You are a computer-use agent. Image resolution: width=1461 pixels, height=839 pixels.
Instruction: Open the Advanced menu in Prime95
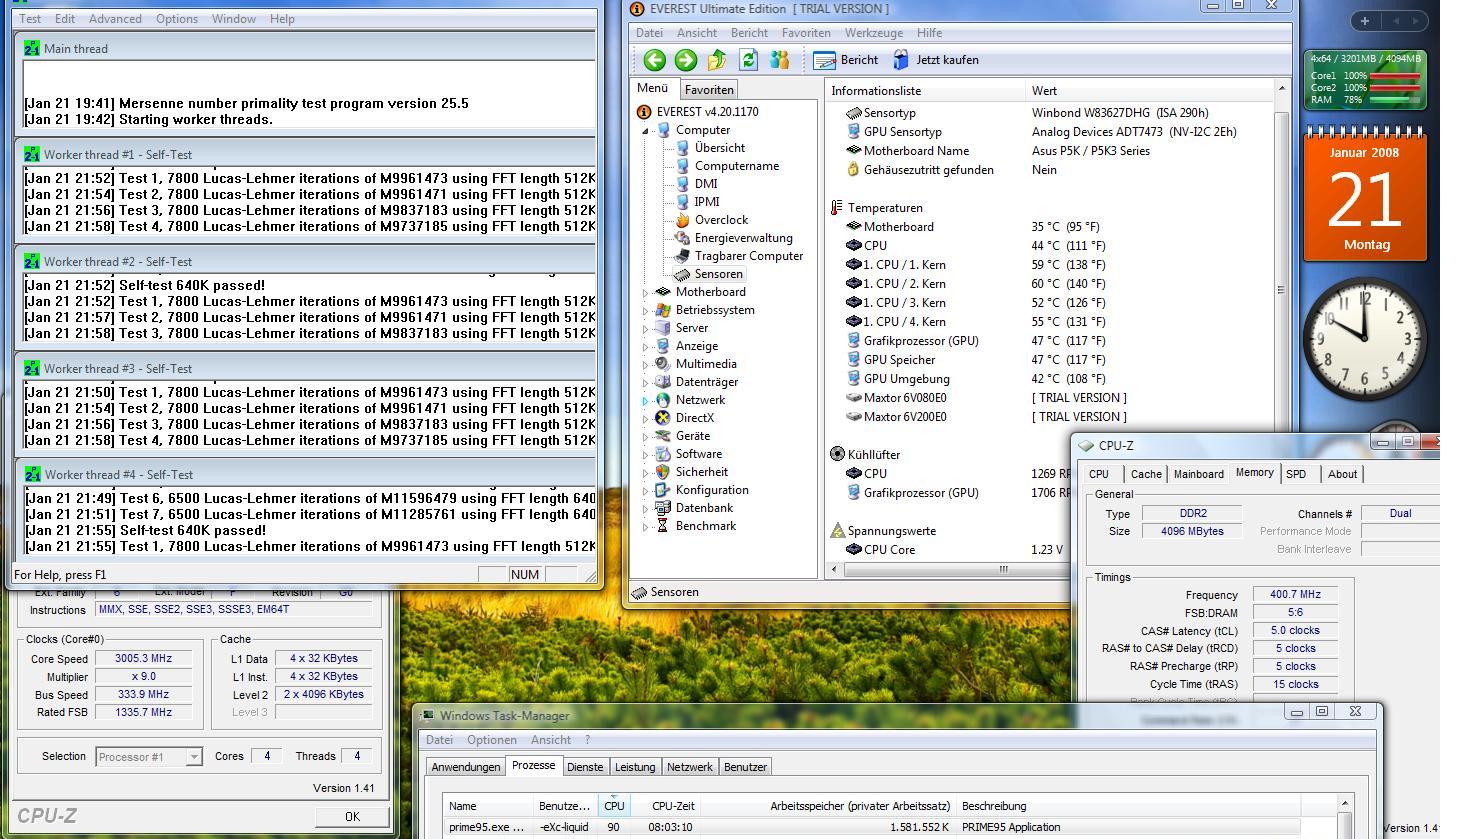(115, 19)
